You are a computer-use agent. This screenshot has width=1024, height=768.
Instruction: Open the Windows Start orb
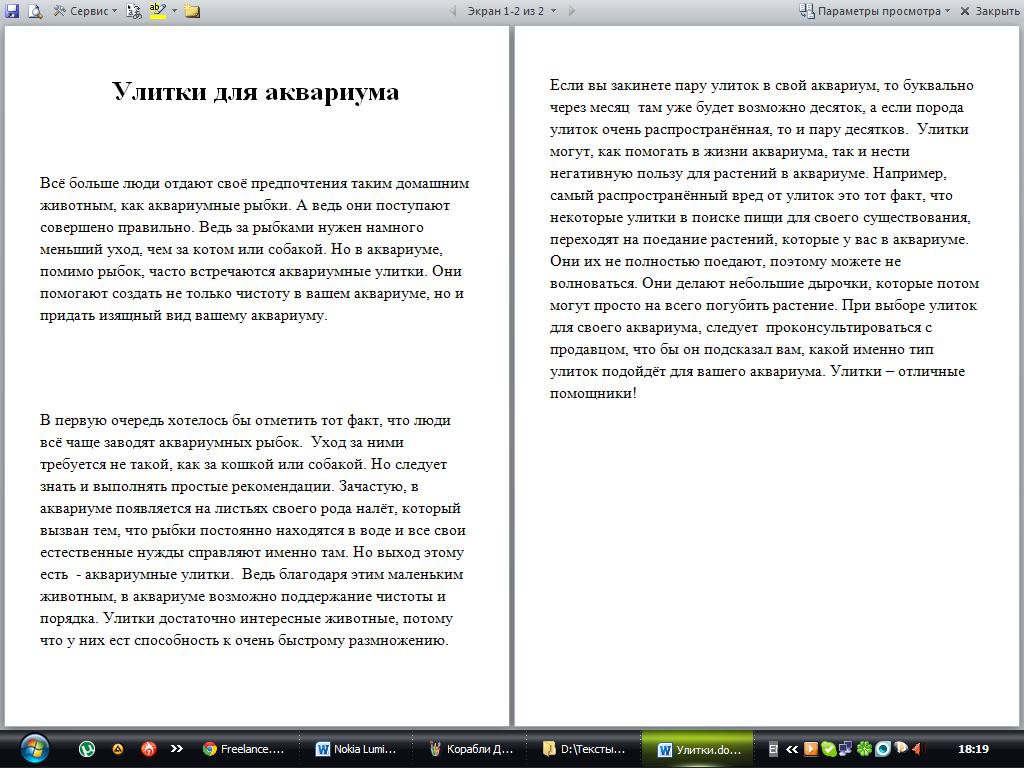34,748
